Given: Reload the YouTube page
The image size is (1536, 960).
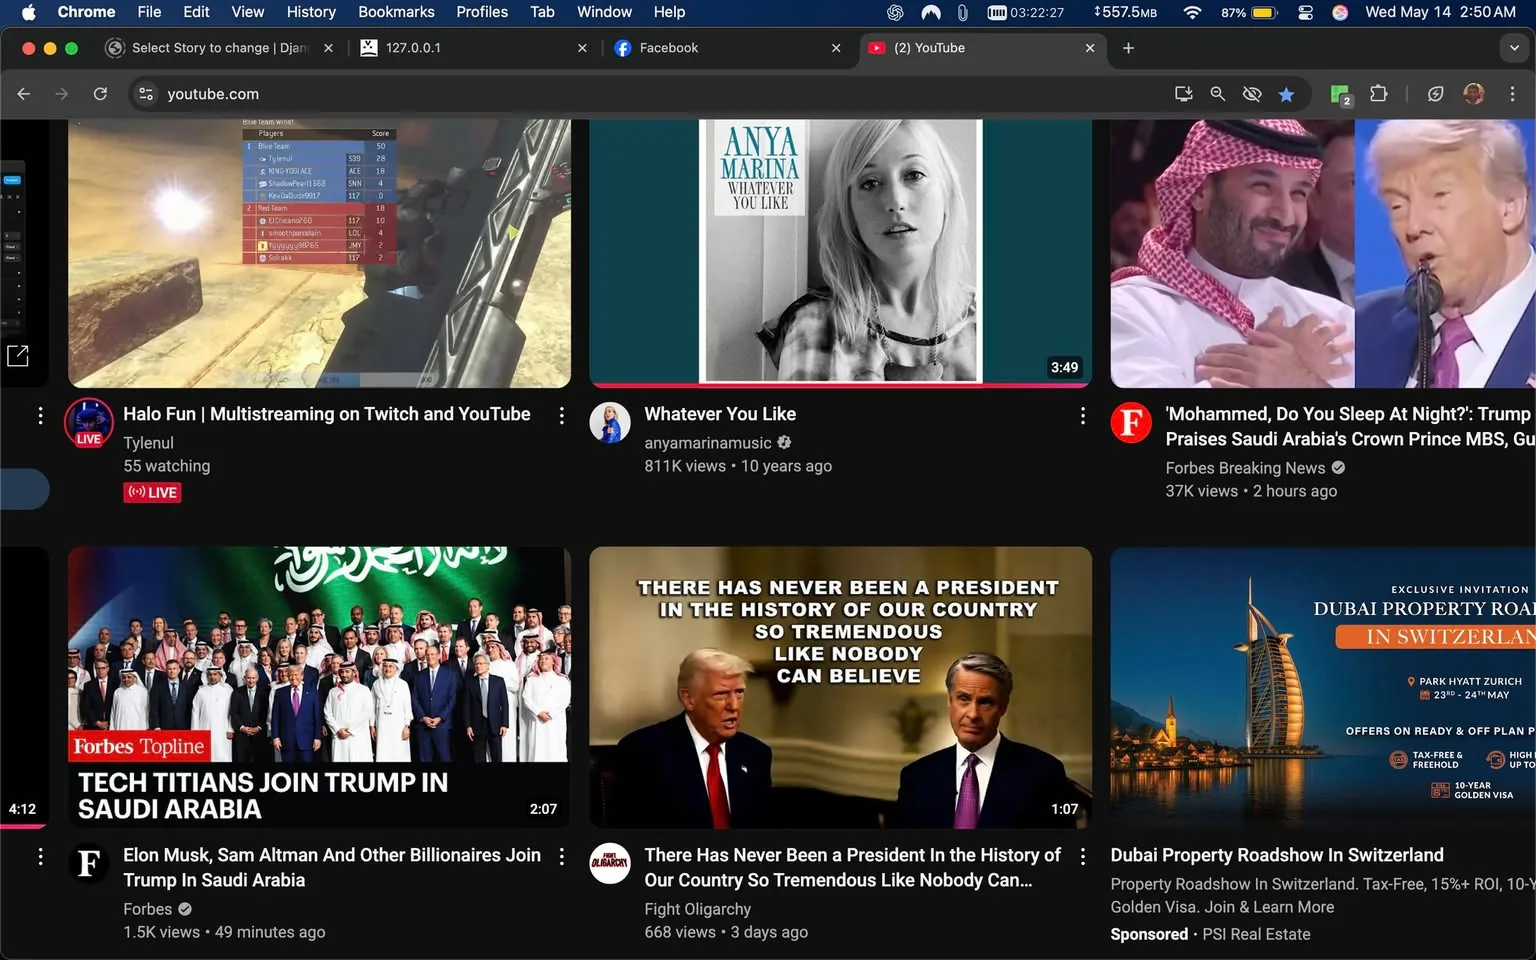Looking at the screenshot, I should click(x=100, y=94).
